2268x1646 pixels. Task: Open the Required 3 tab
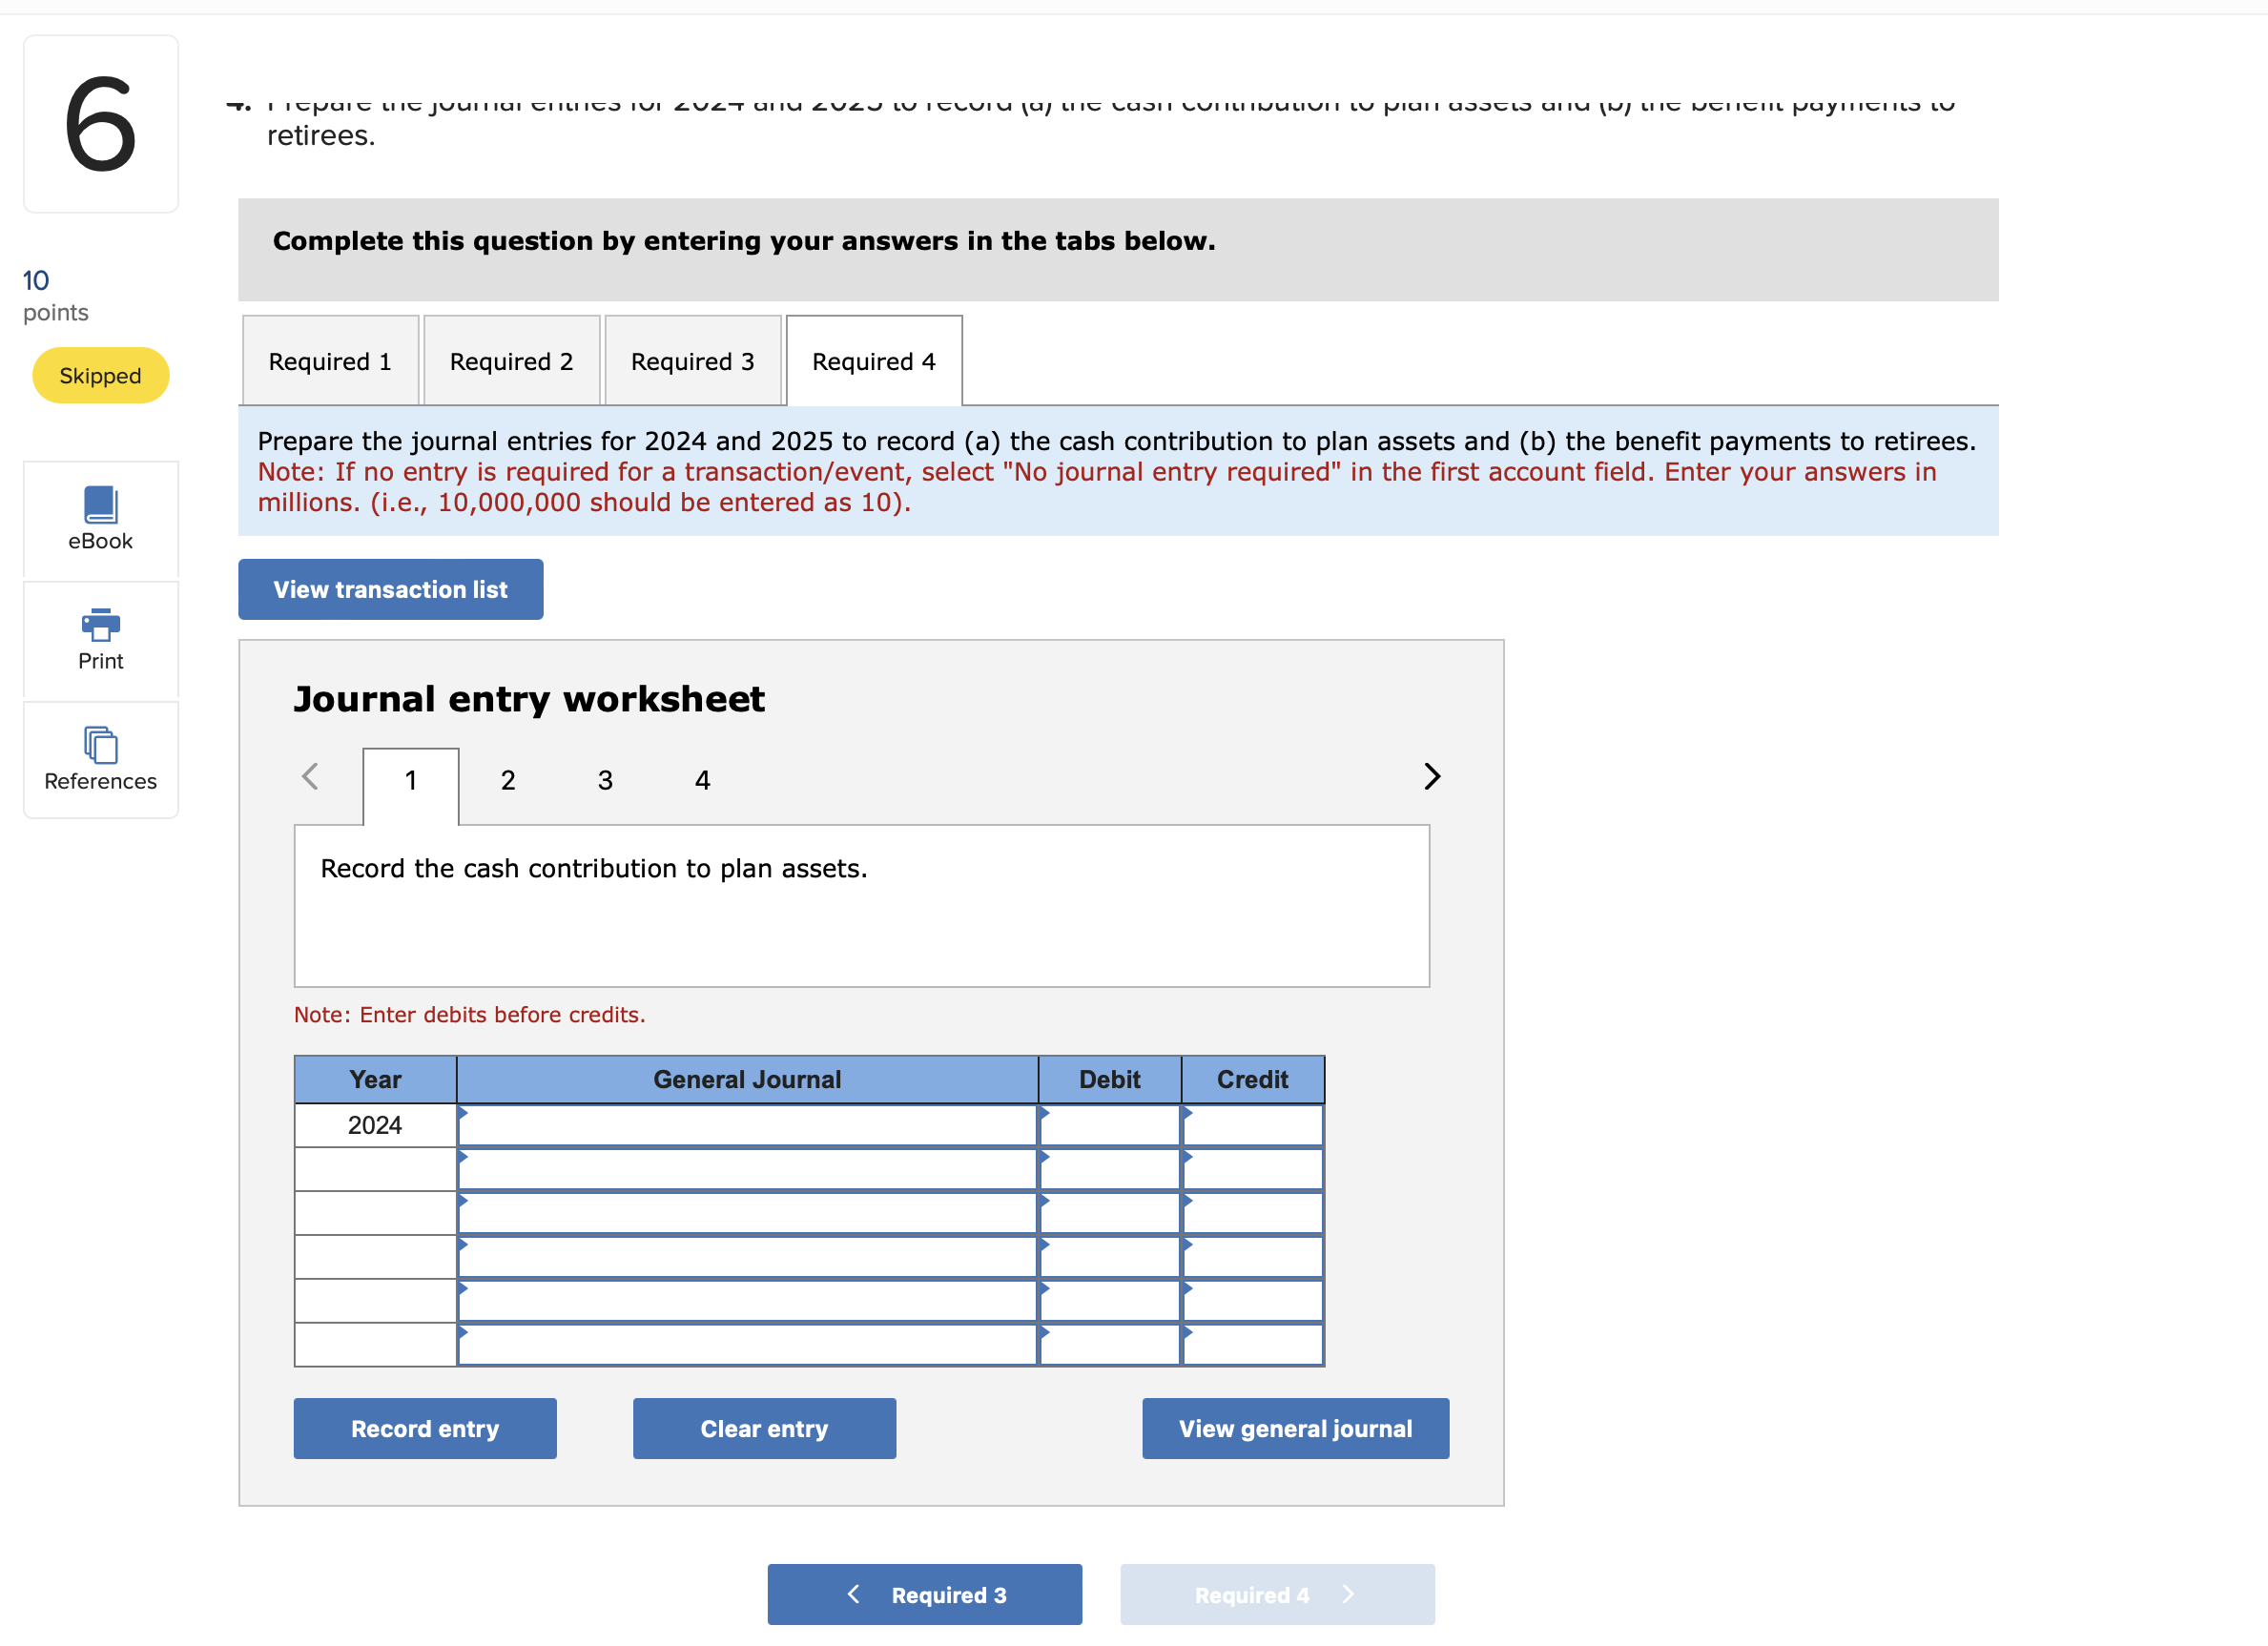point(692,361)
